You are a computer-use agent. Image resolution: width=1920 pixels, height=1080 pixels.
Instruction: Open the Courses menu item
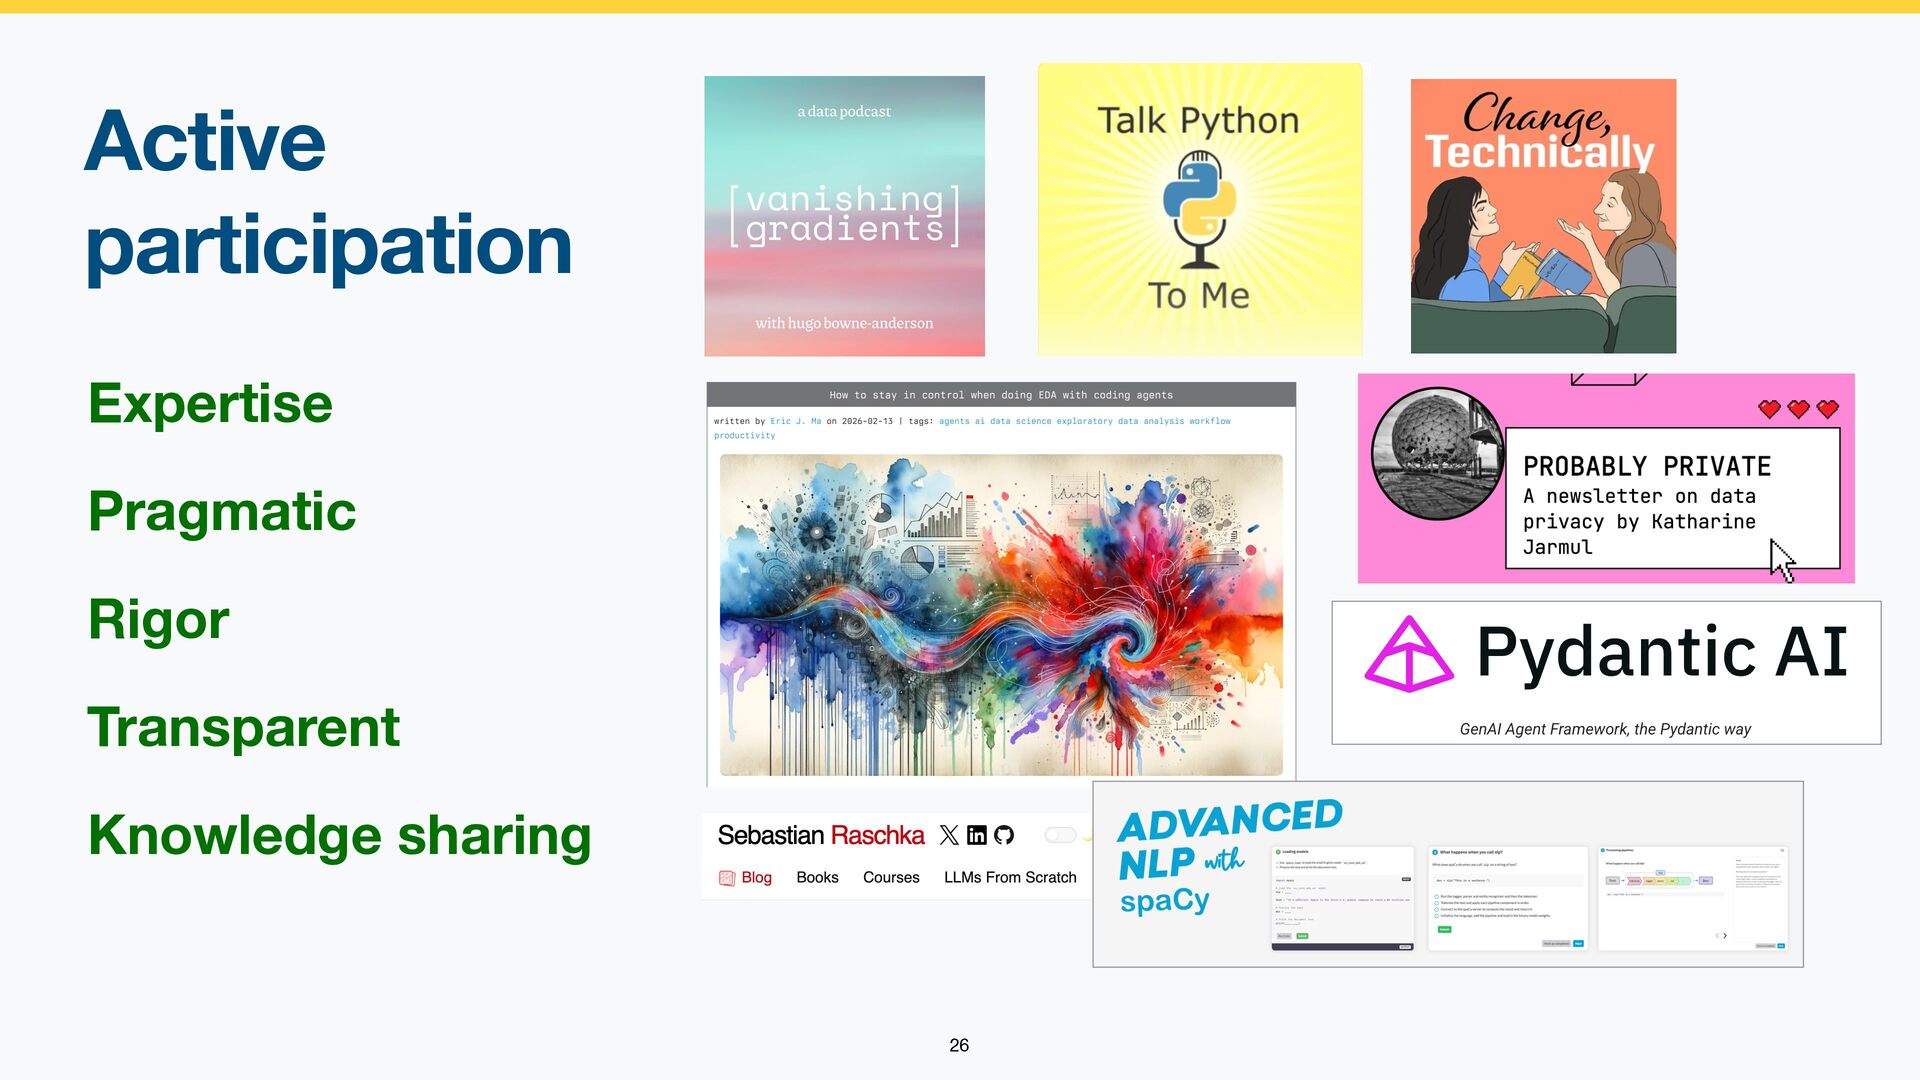coord(890,877)
